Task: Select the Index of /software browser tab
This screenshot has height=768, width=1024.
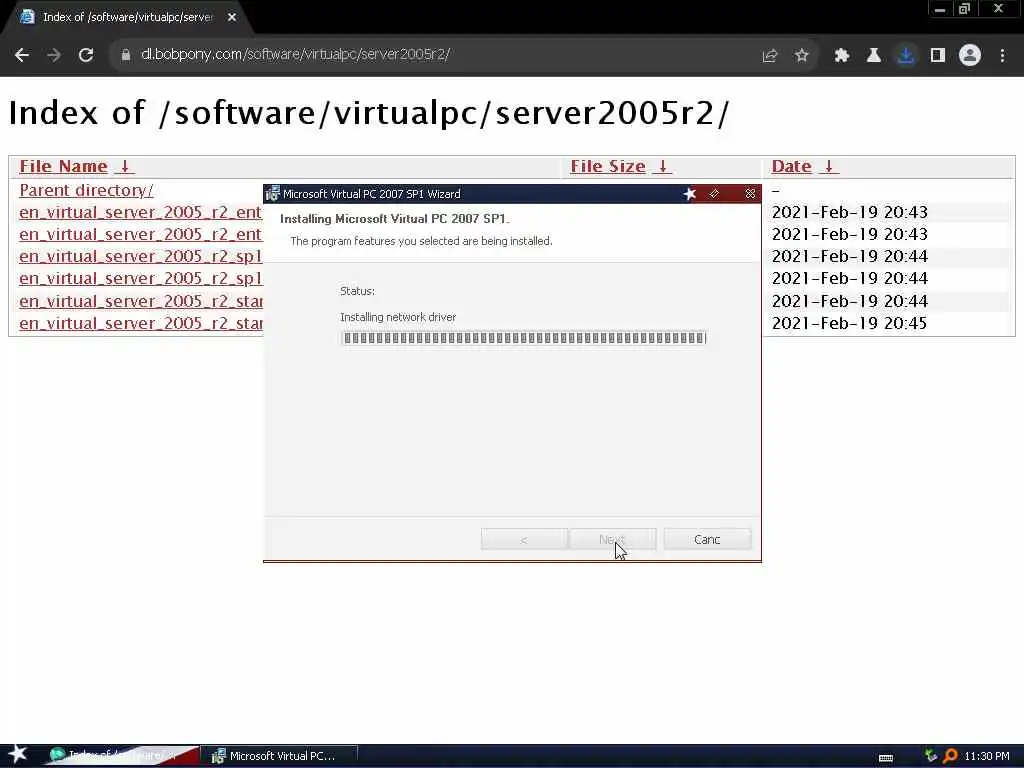Action: [127, 18]
